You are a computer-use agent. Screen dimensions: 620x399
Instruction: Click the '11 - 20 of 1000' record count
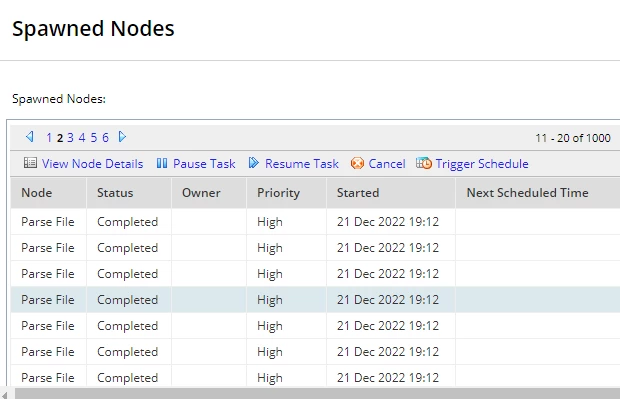click(x=573, y=138)
